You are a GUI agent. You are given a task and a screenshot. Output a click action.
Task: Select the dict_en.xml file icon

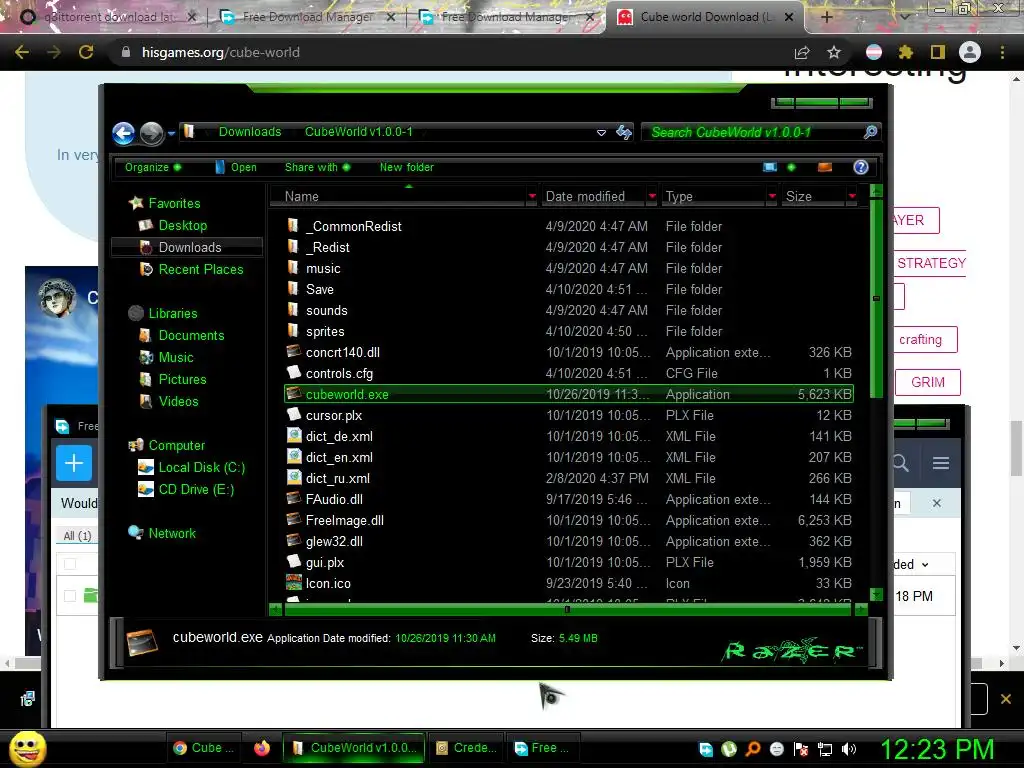294,456
